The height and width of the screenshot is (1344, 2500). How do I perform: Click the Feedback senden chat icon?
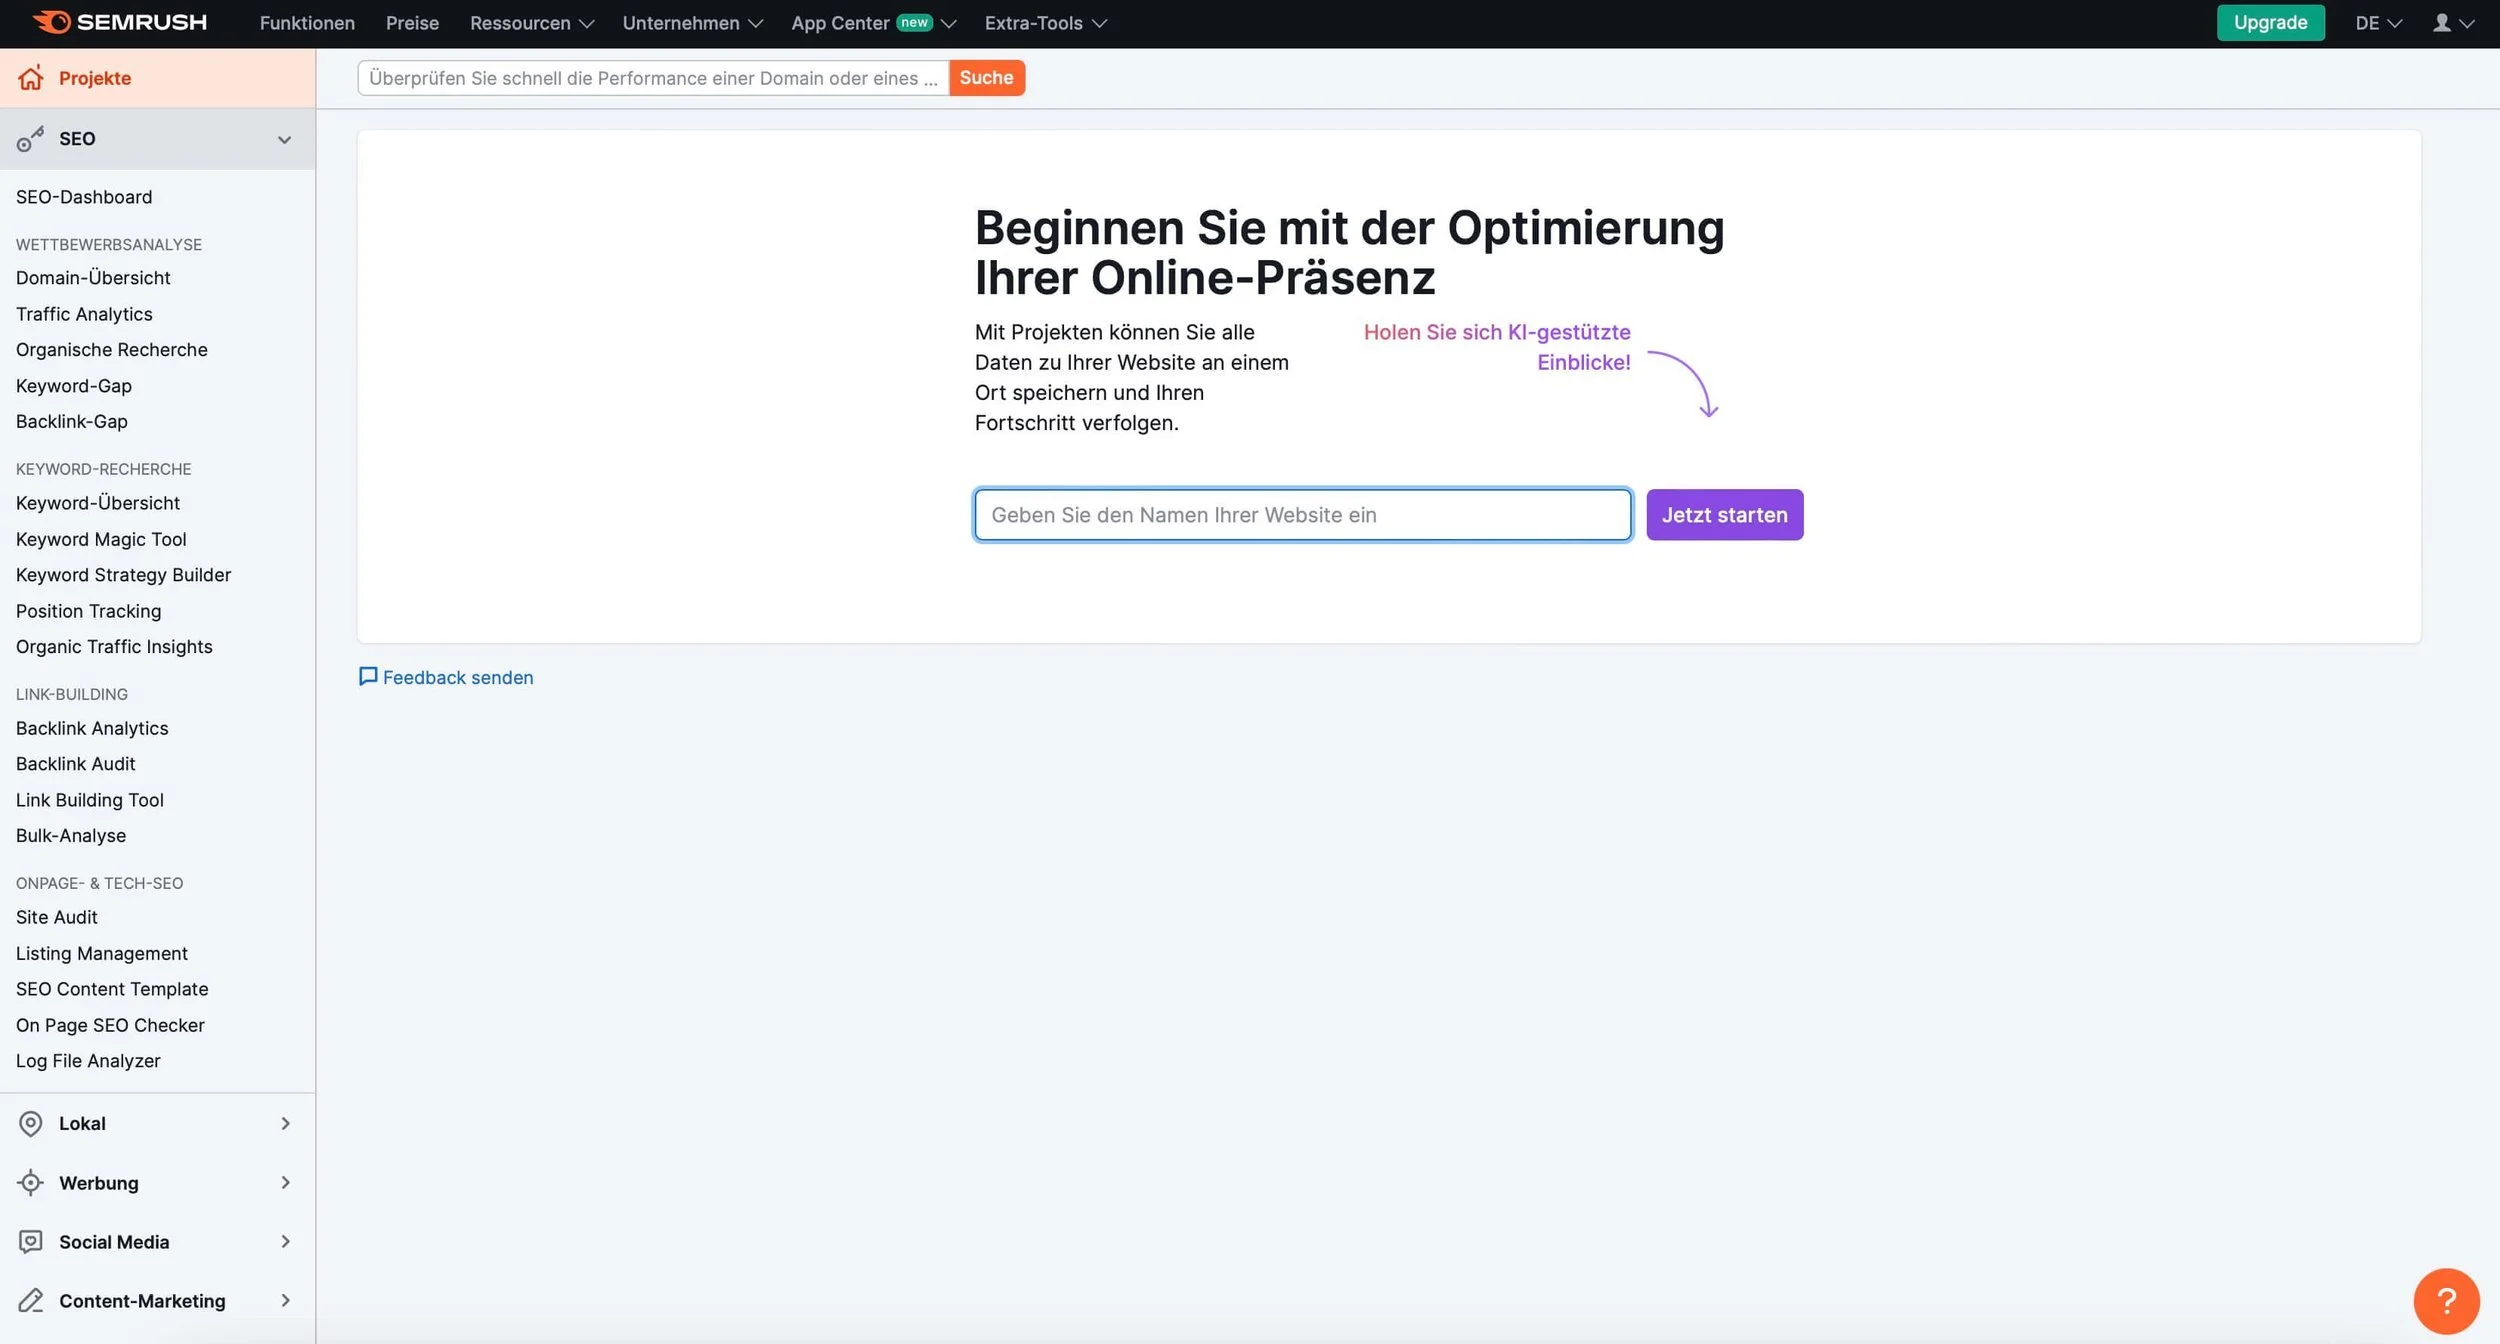(368, 677)
